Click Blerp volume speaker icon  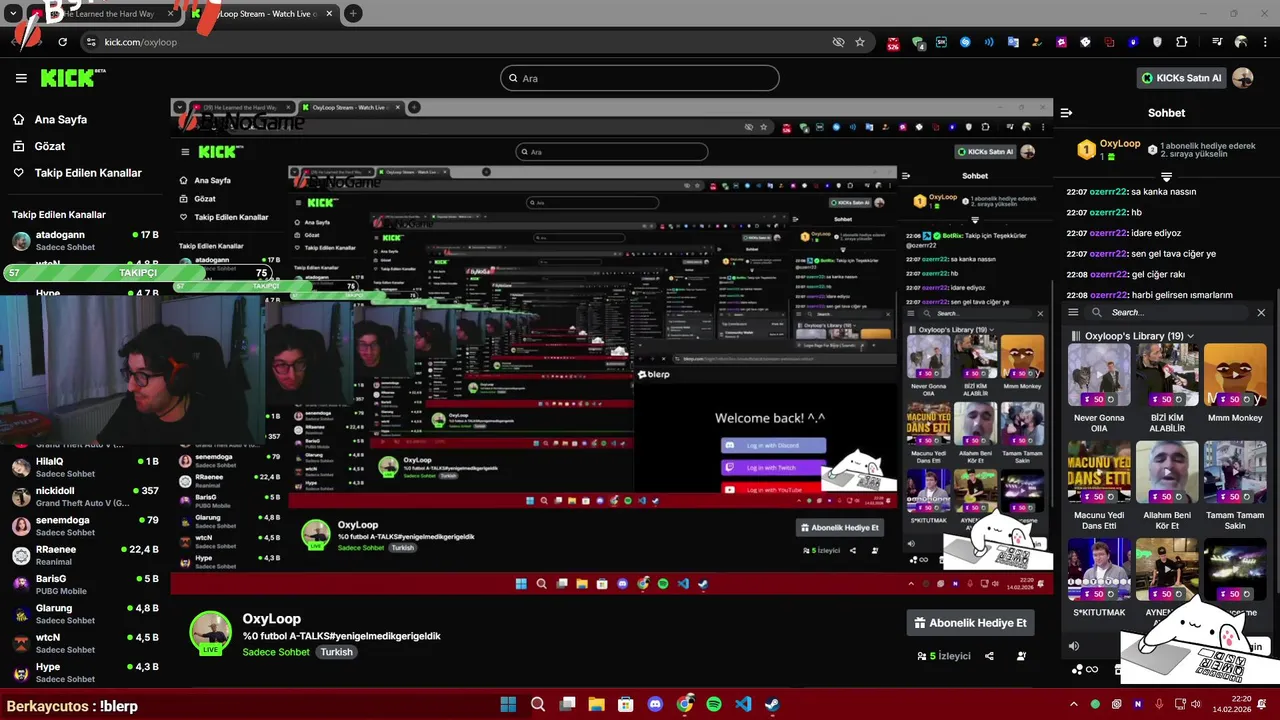1074,646
